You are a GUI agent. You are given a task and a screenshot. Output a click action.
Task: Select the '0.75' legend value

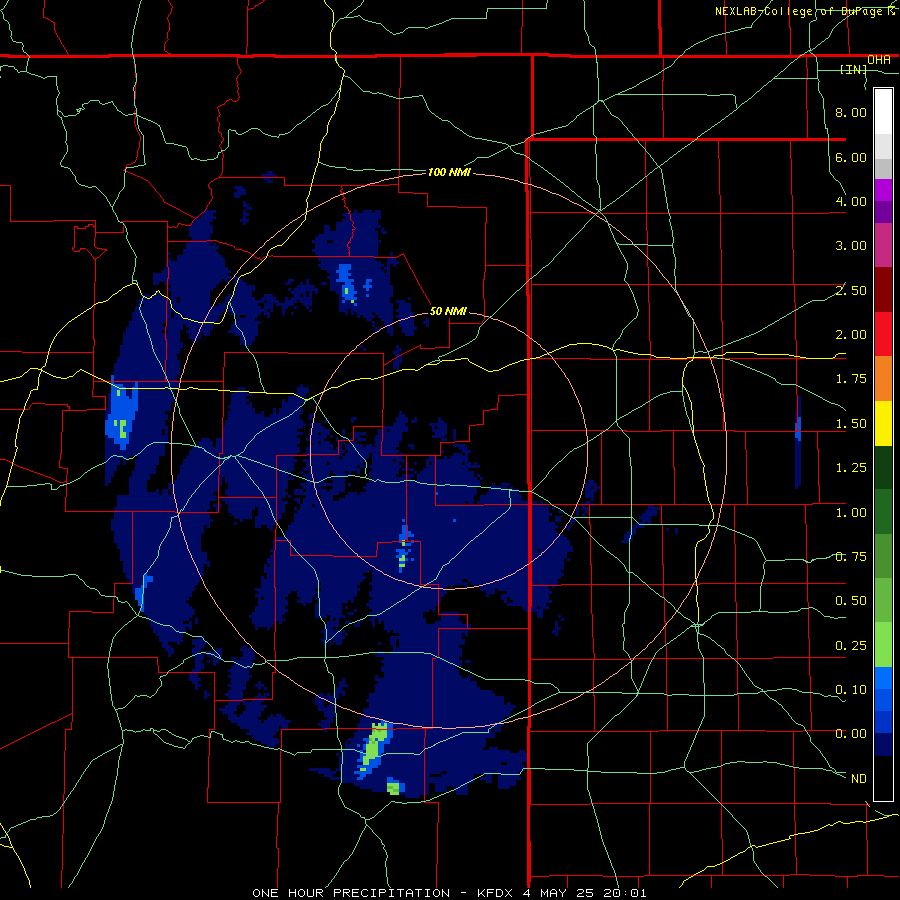click(x=851, y=557)
